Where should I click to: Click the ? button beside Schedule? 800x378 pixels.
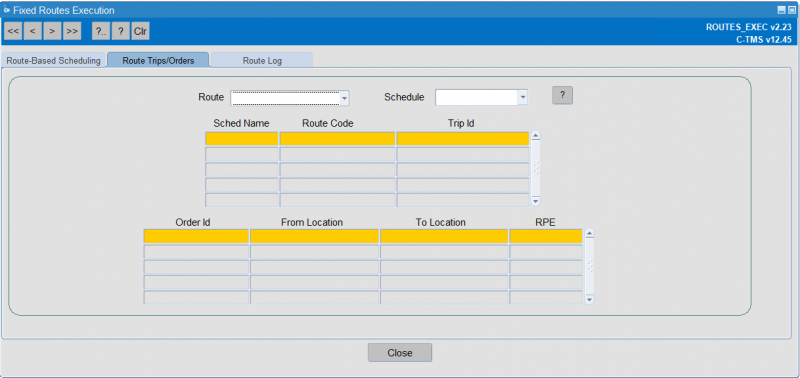(562, 95)
